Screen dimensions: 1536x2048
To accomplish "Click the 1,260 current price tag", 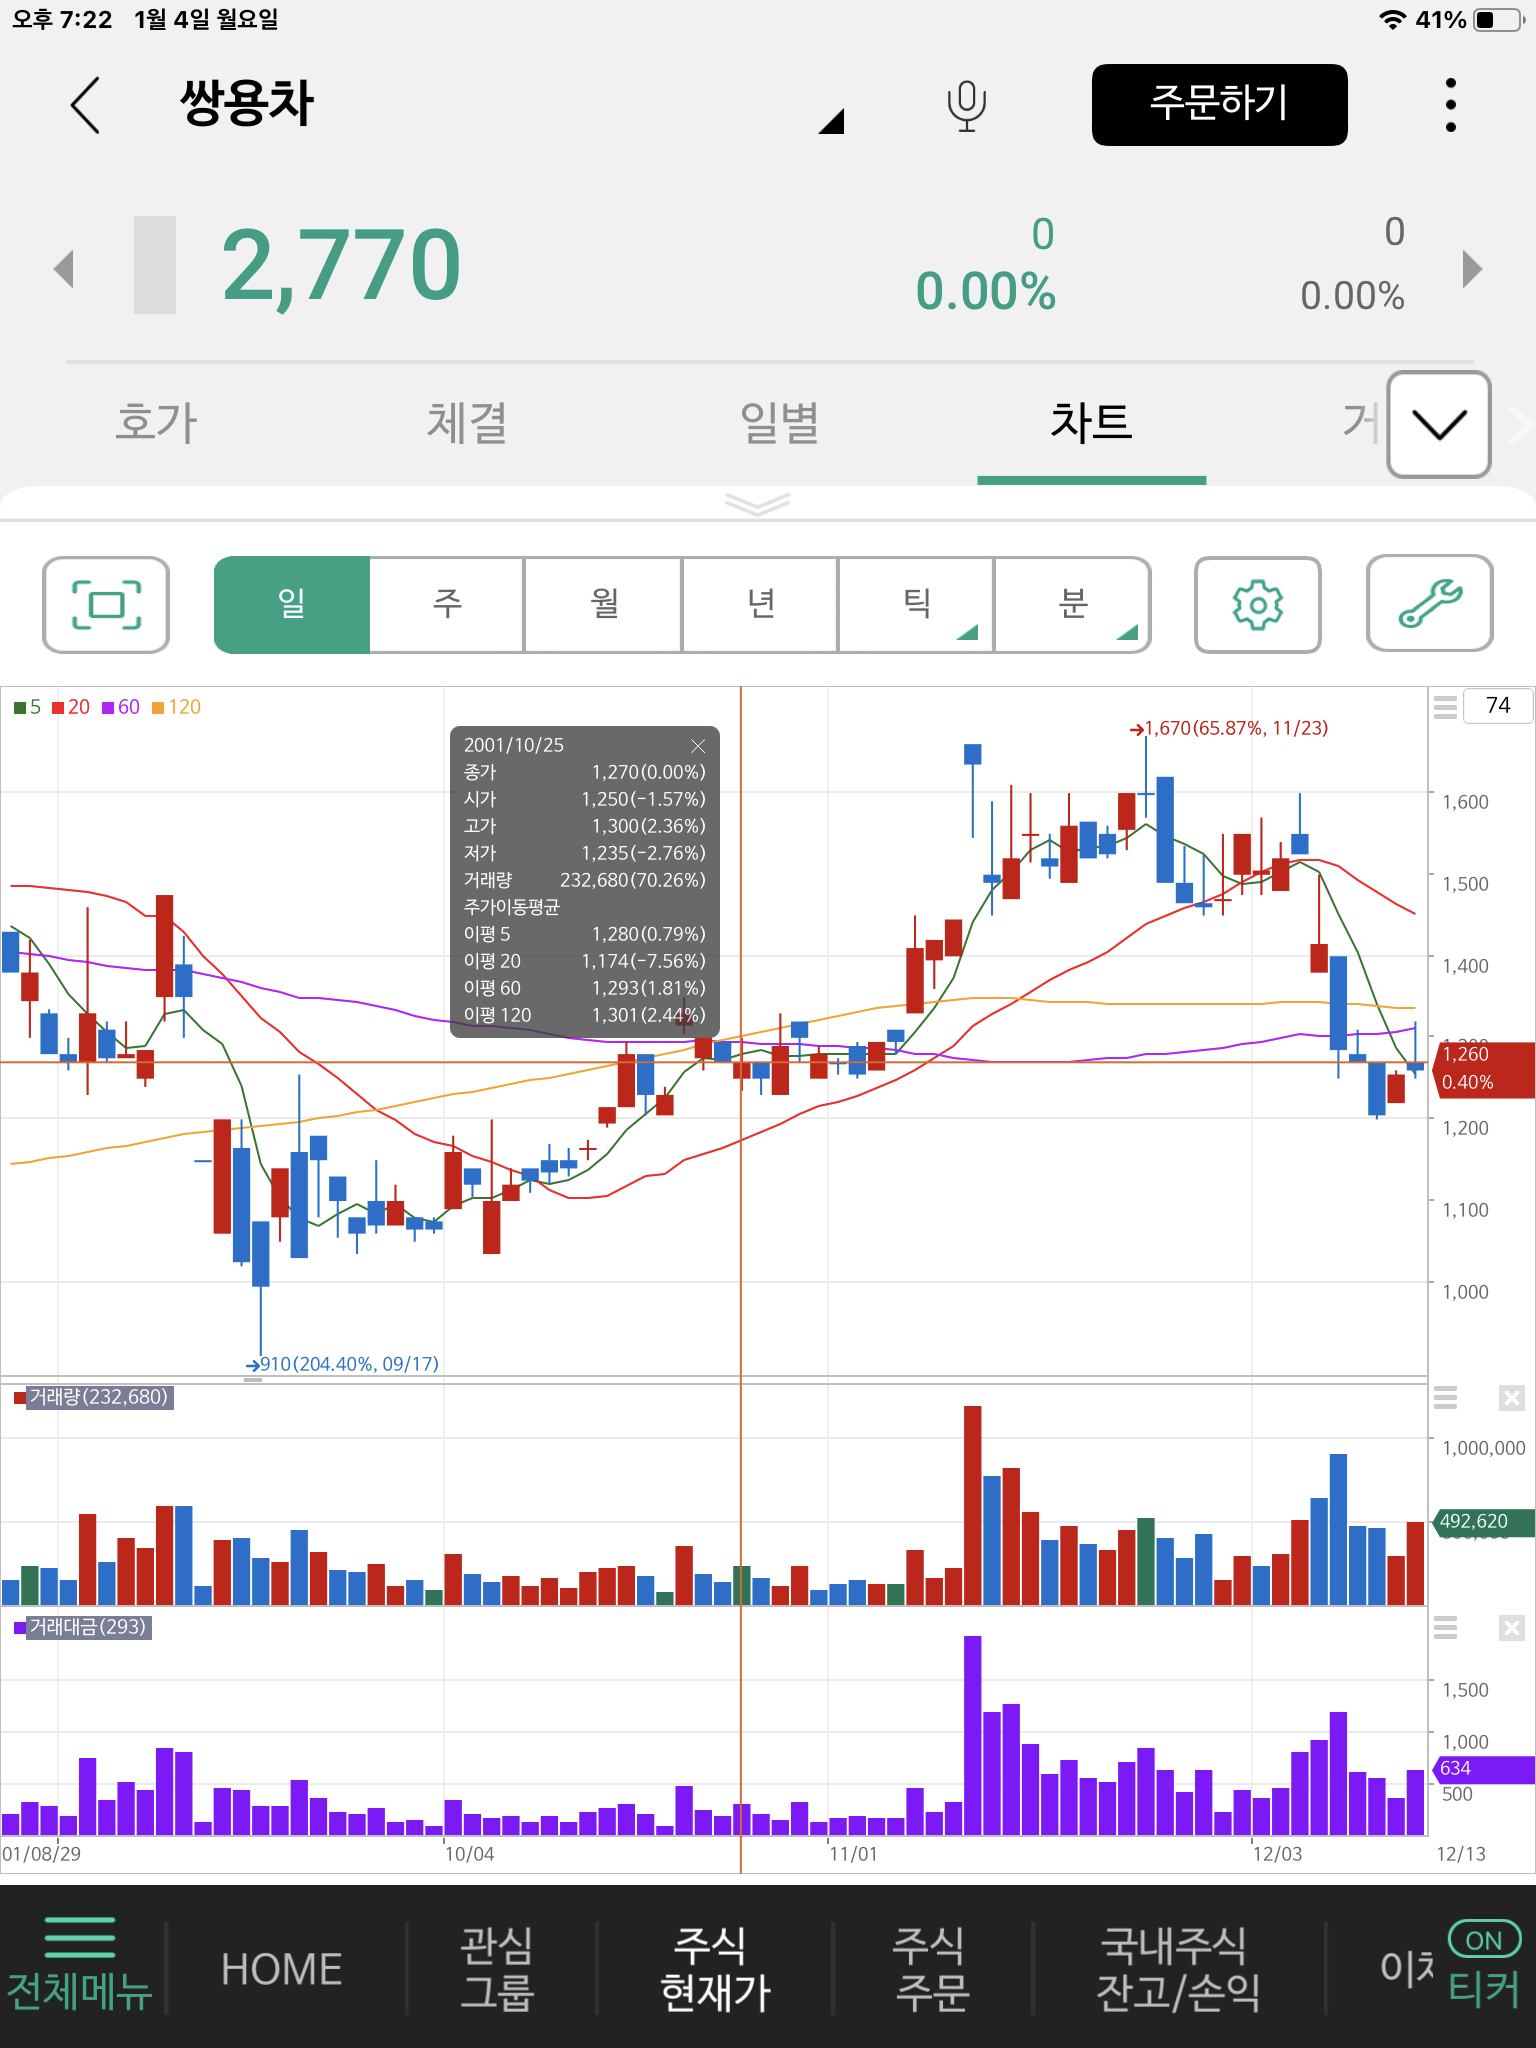I will click(1484, 1069).
